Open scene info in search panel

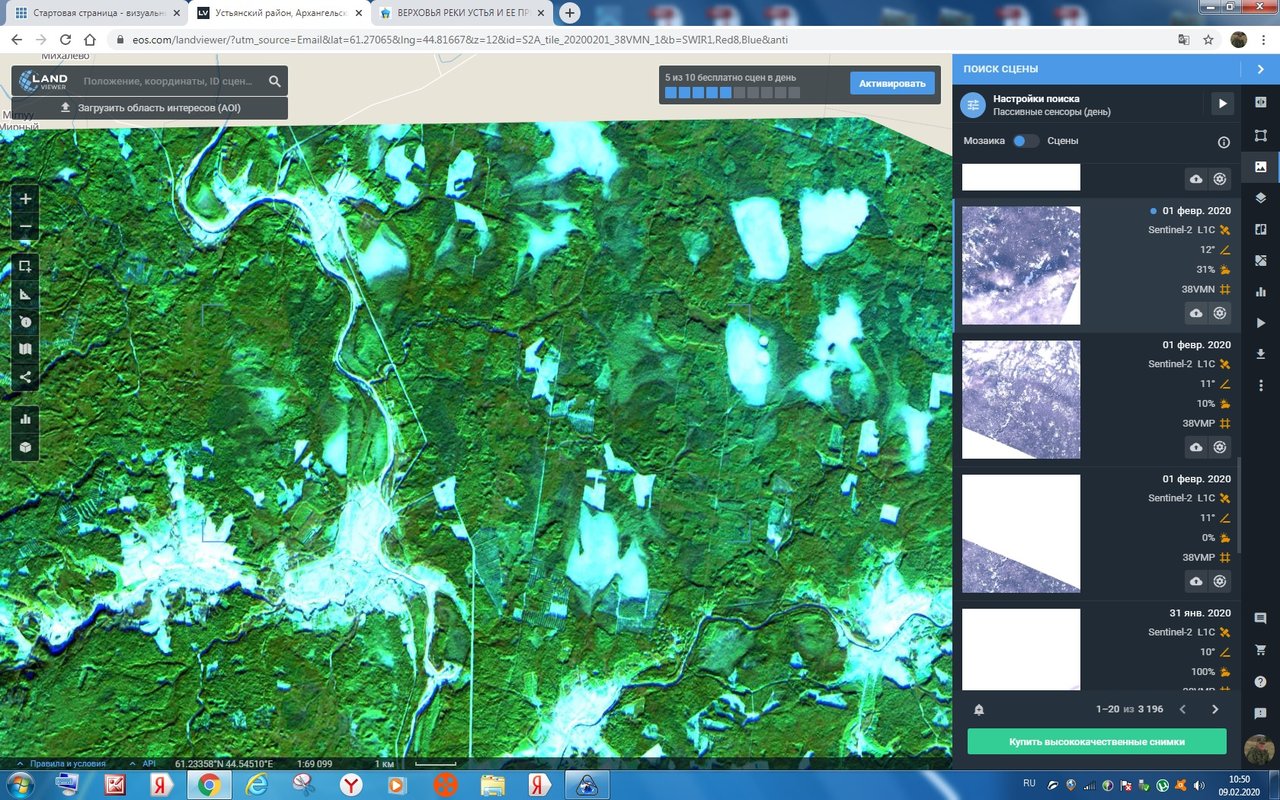(1223, 142)
